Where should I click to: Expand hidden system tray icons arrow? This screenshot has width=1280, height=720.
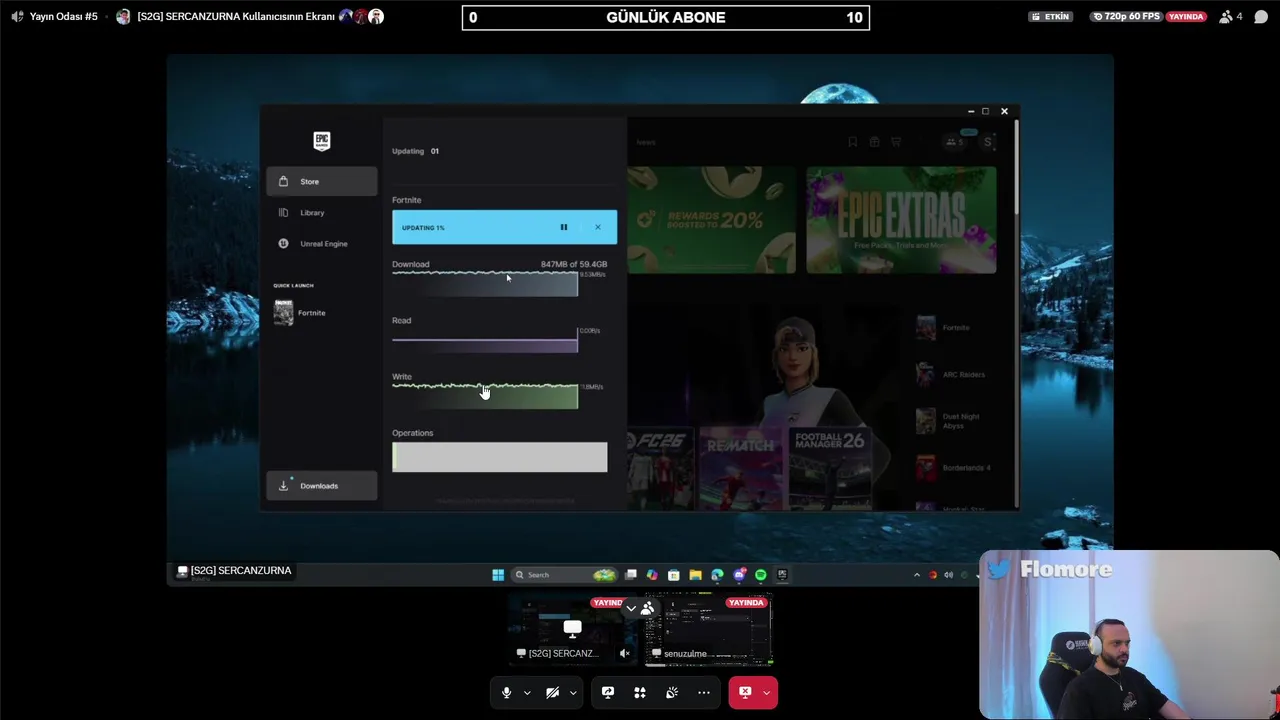point(917,575)
